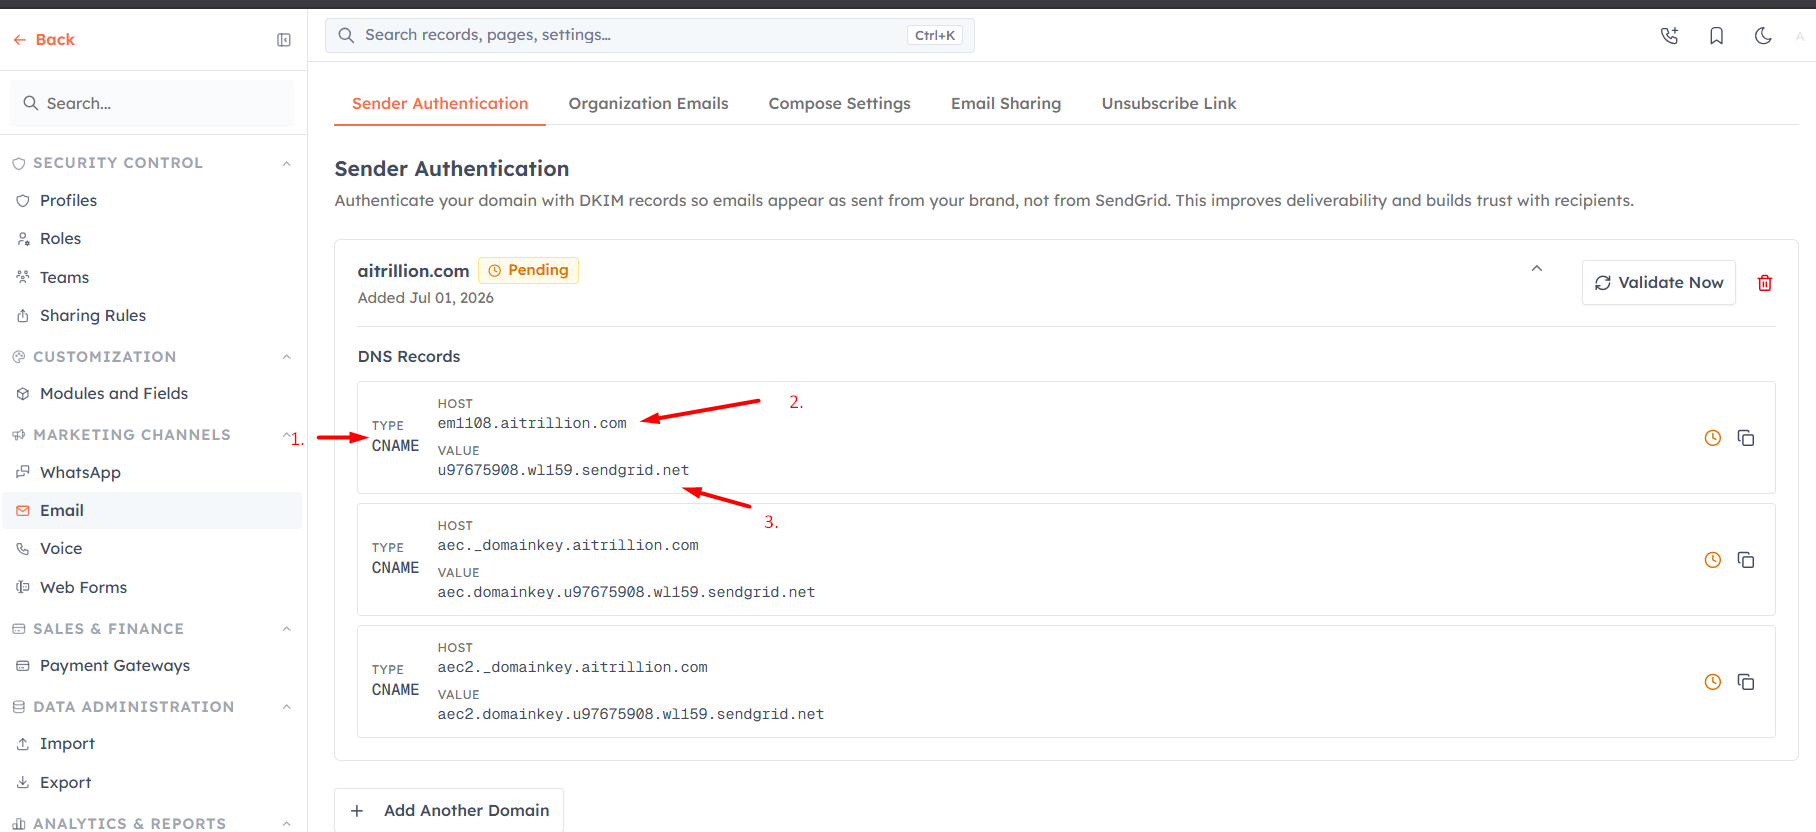Switch to Unsubscribe Link tab
This screenshot has width=1816, height=832.
click(1169, 103)
